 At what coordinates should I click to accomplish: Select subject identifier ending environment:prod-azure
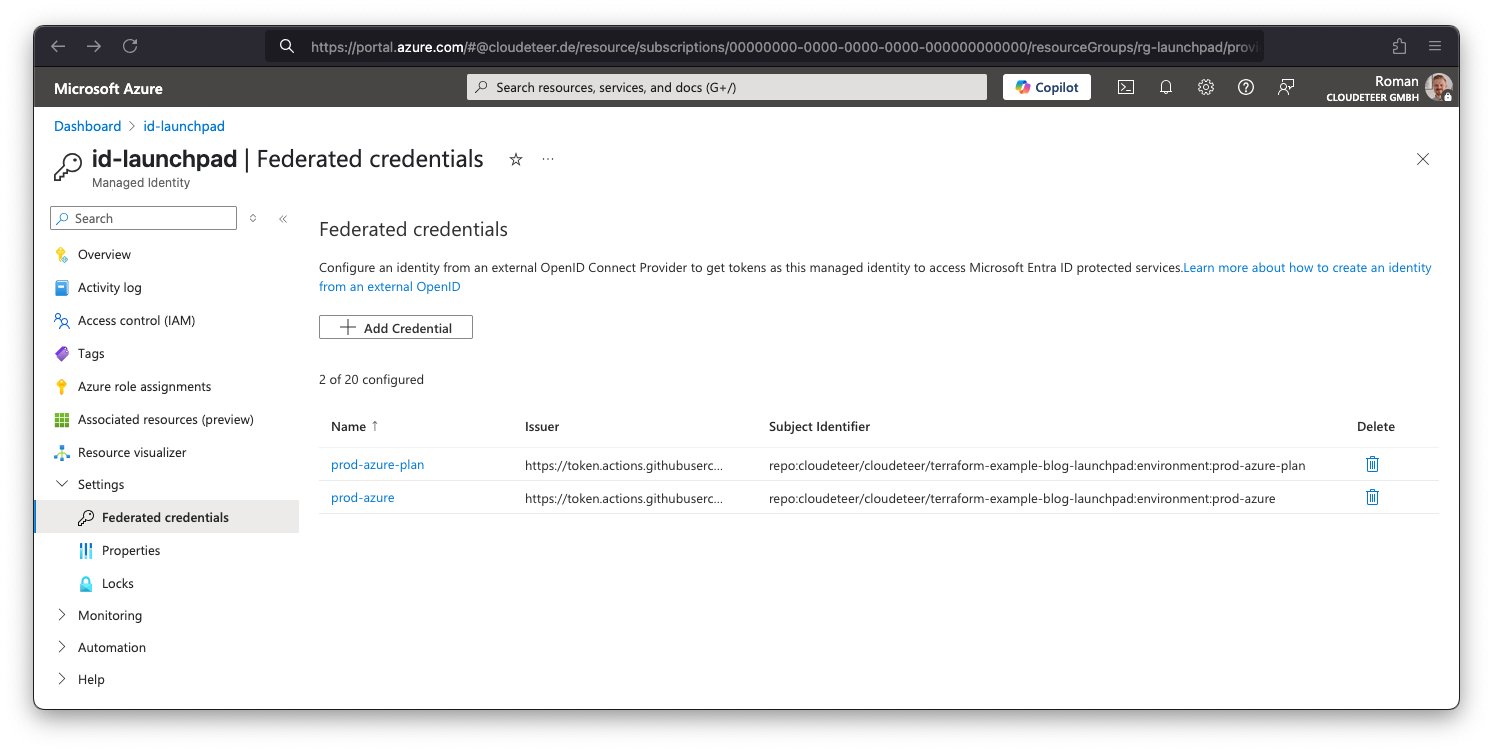[x=1022, y=498]
